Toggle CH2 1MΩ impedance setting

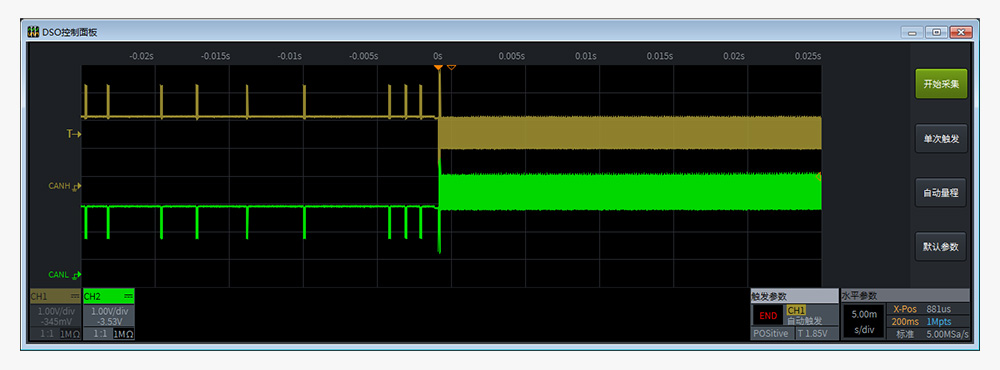click(x=124, y=334)
